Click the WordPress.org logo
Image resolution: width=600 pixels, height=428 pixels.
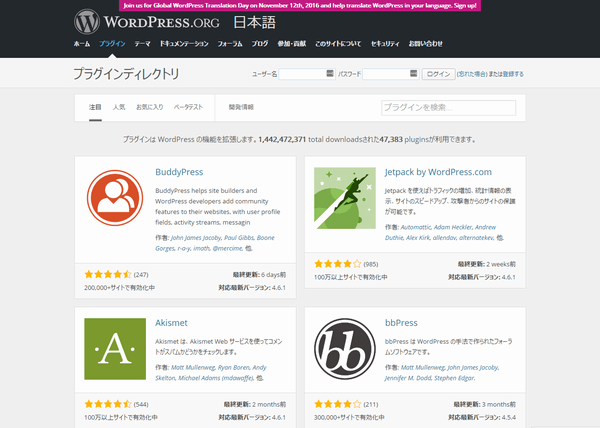[147, 22]
